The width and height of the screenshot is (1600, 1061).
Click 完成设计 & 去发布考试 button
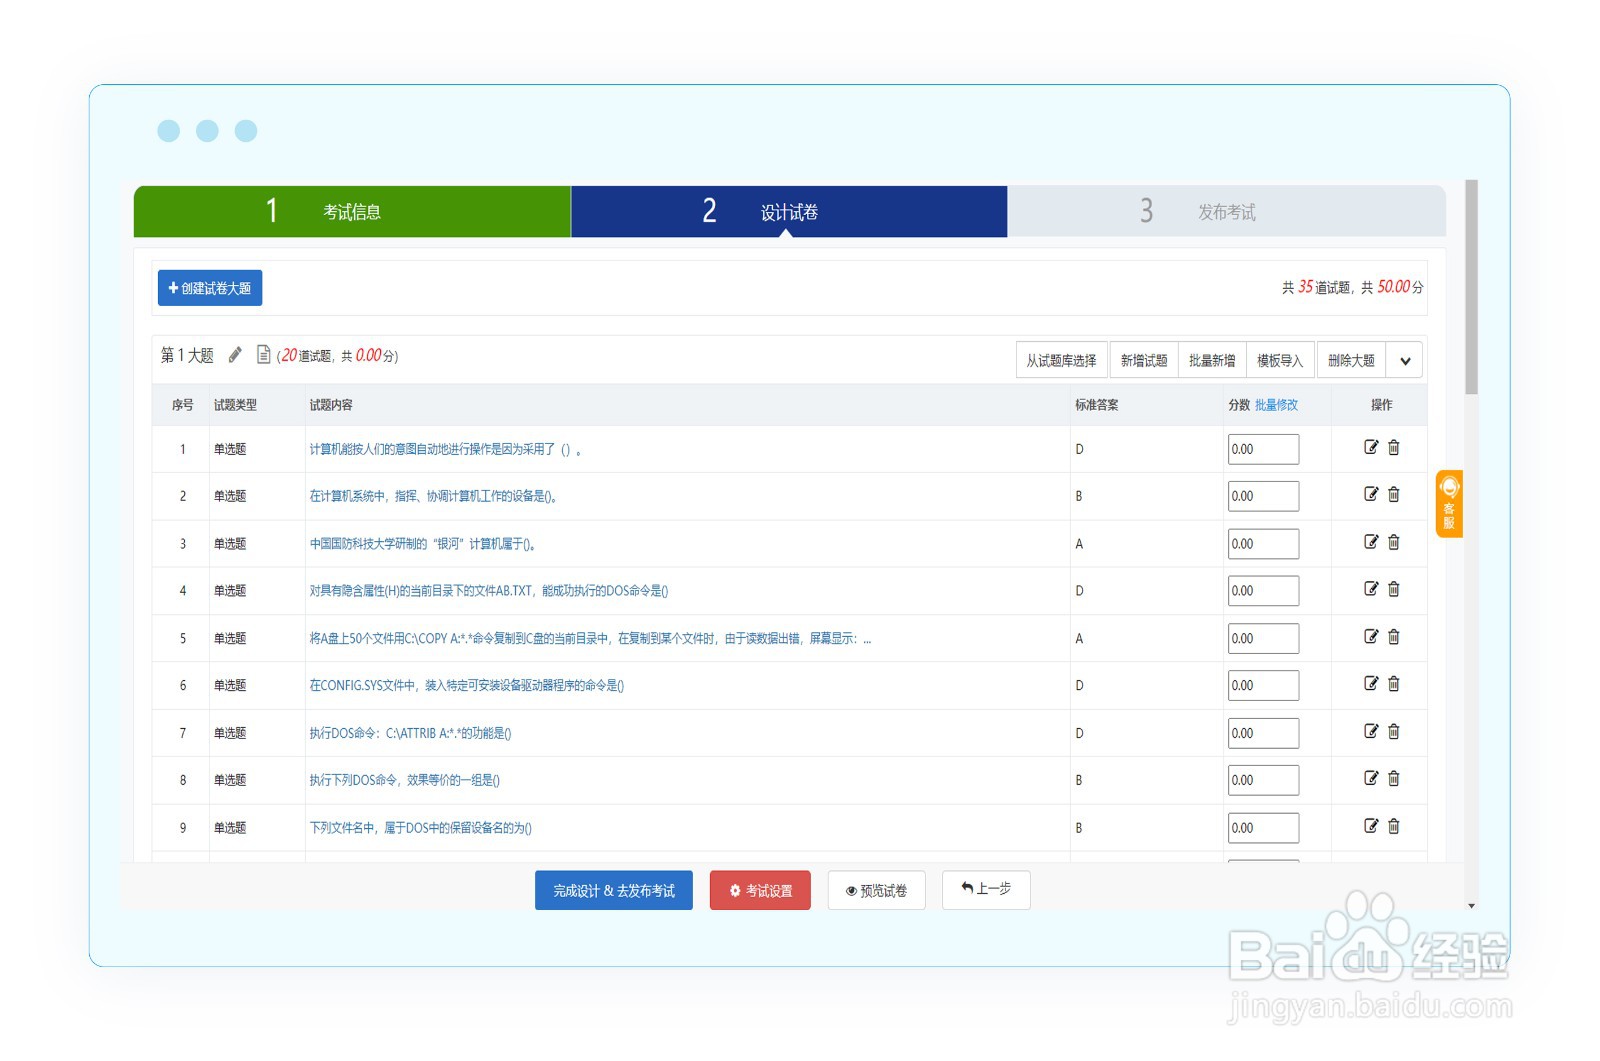(614, 890)
